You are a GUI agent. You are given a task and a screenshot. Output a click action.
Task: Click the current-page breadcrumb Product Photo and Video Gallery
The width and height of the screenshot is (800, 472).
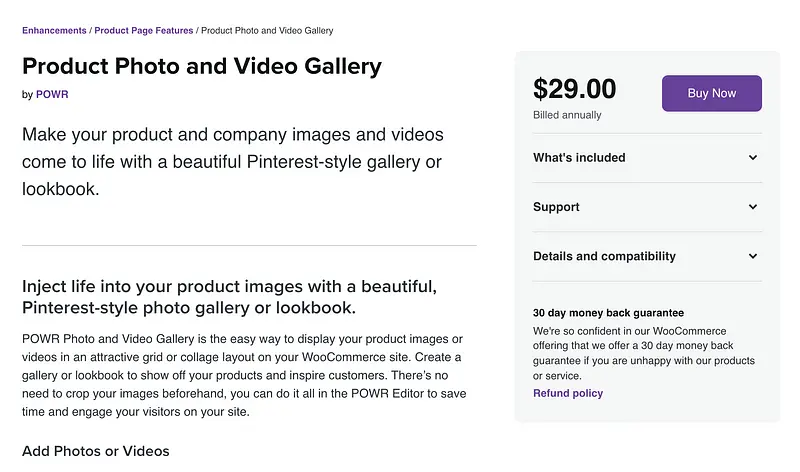click(x=267, y=31)
